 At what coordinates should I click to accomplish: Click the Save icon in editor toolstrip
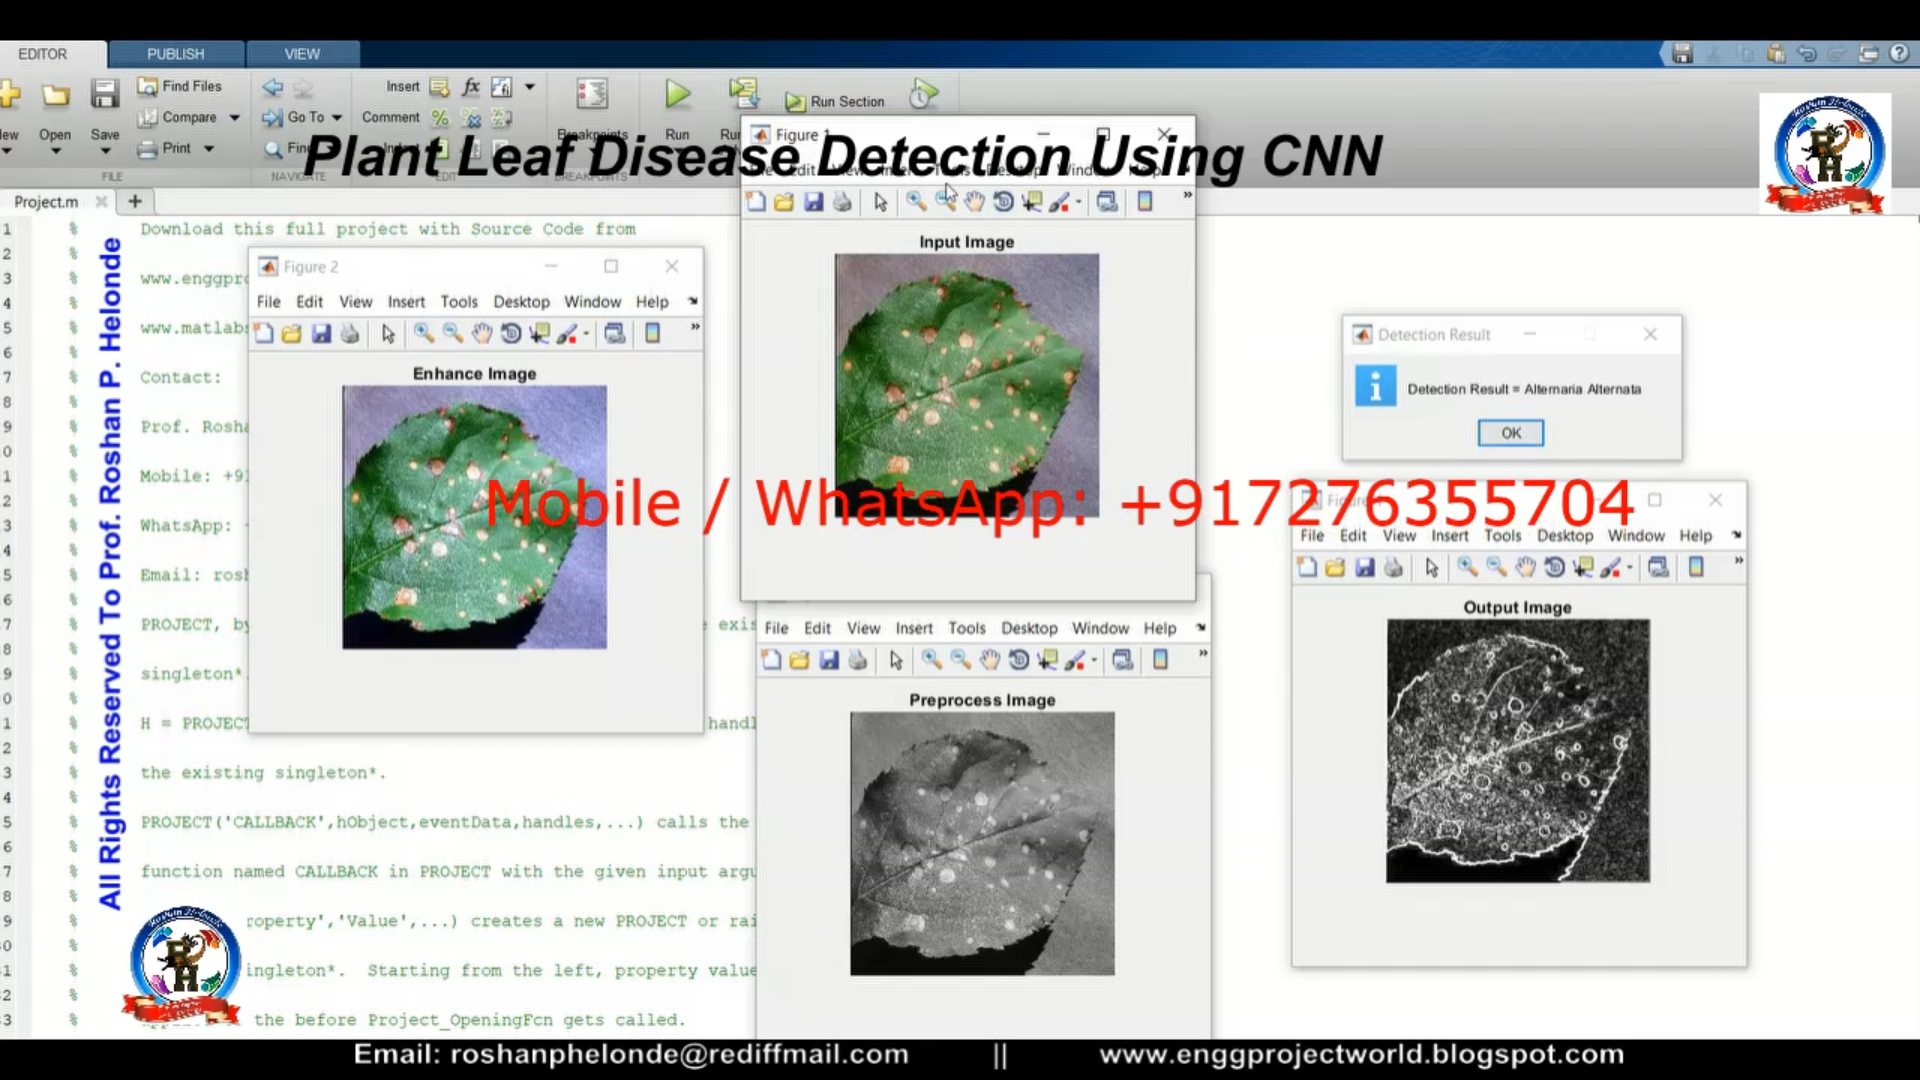click(x=105, y=95)
